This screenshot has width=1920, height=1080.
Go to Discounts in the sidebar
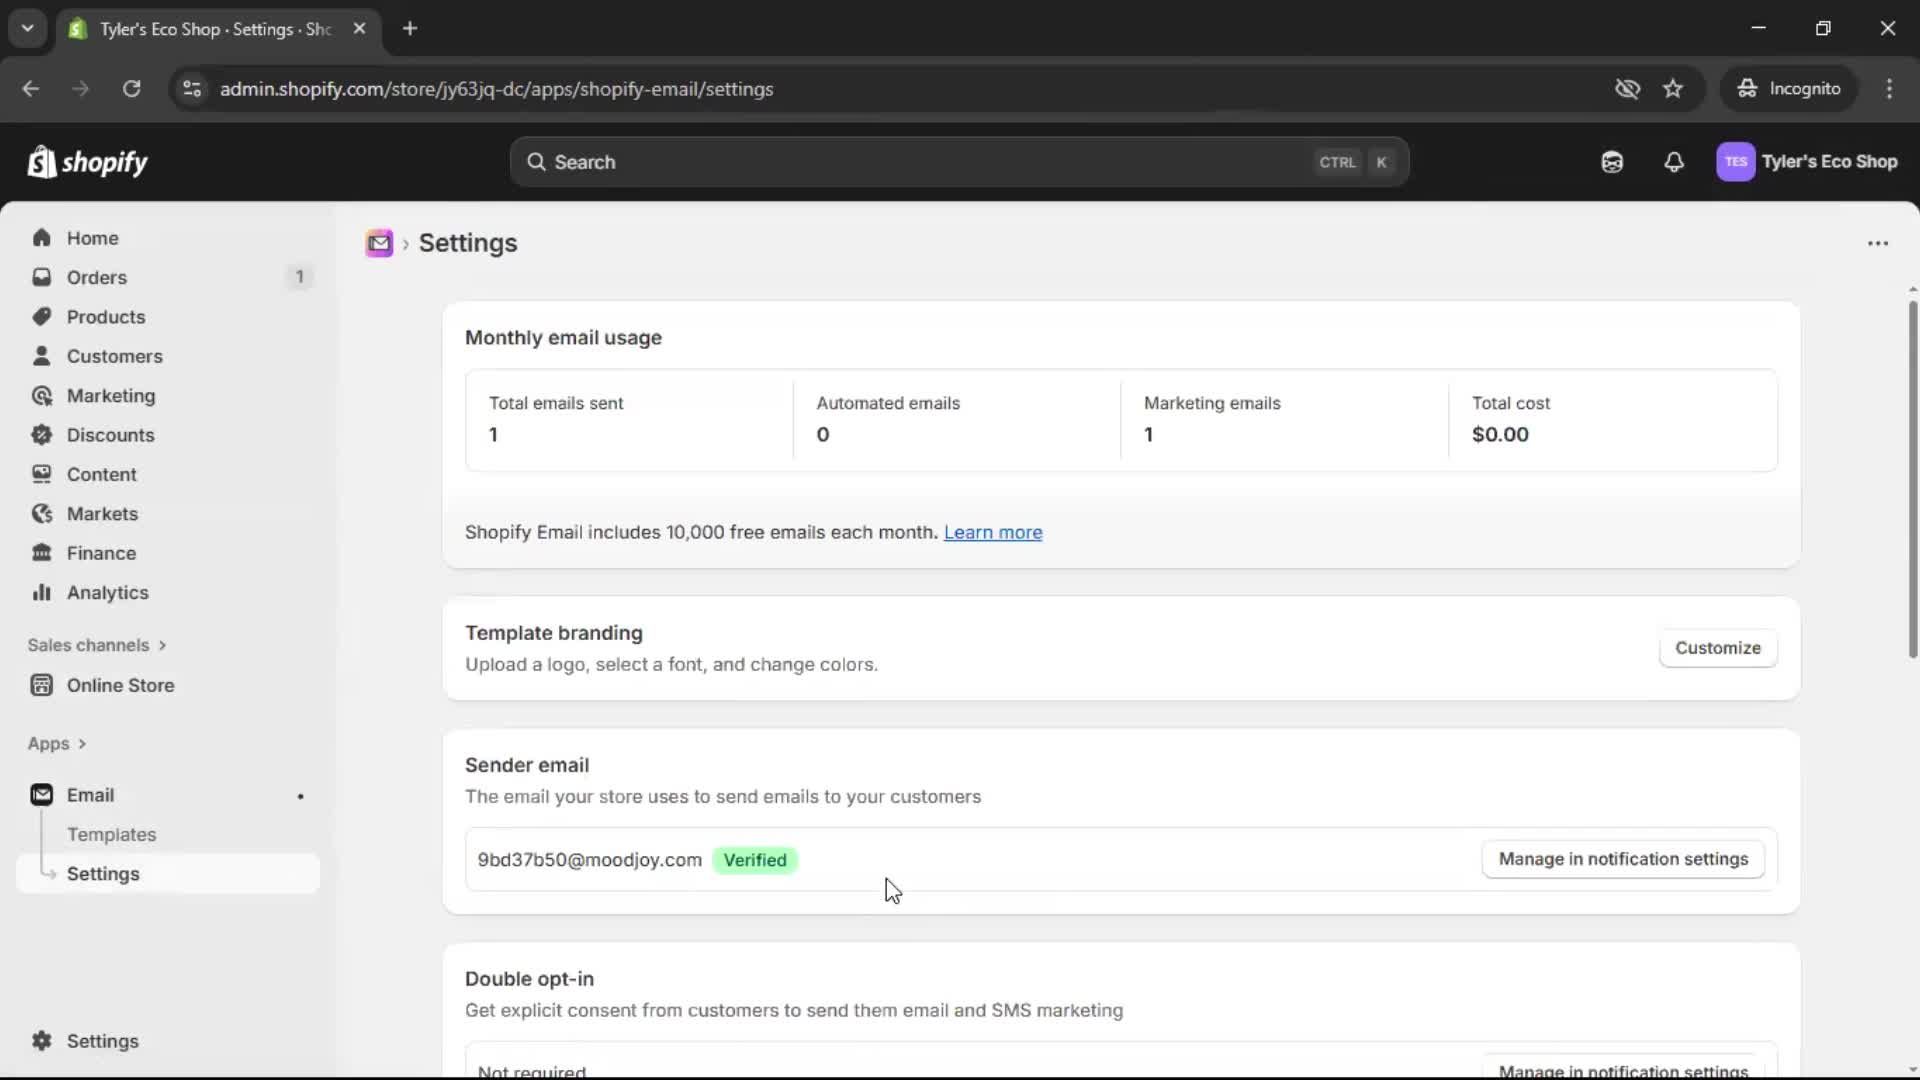[x=110, y=435]
